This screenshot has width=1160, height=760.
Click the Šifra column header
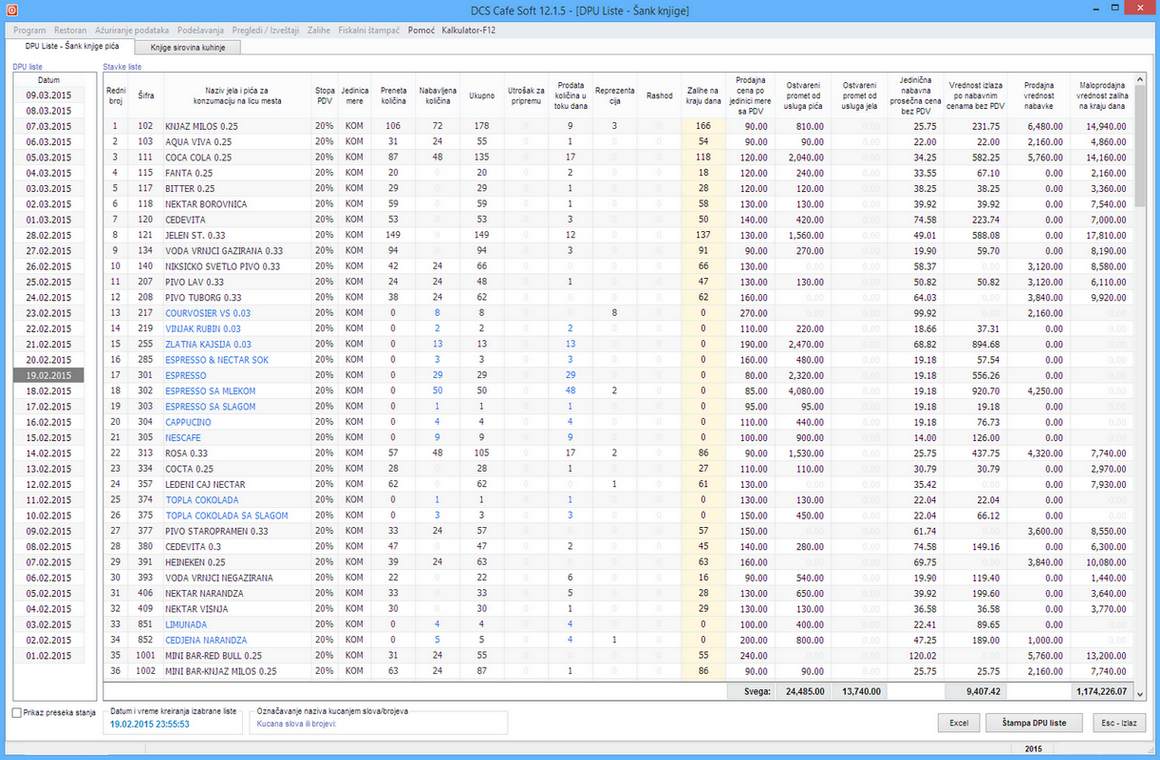pyautogui.click(x=146, y=96)
